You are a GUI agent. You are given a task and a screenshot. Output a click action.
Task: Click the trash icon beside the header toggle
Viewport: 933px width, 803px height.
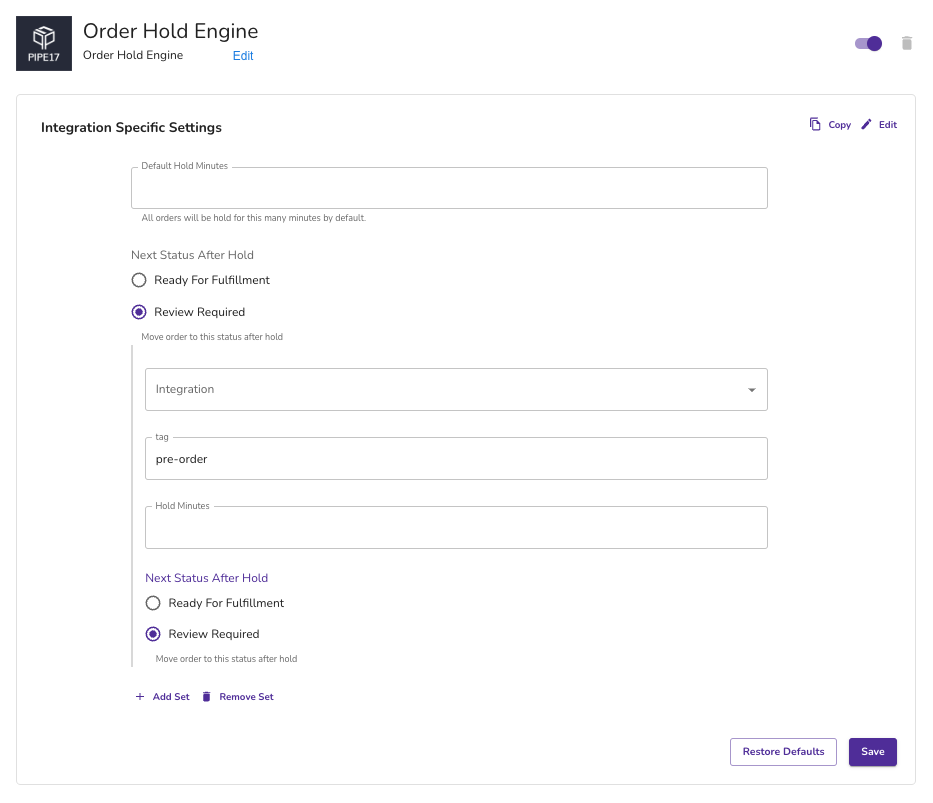tap(907, 43)
